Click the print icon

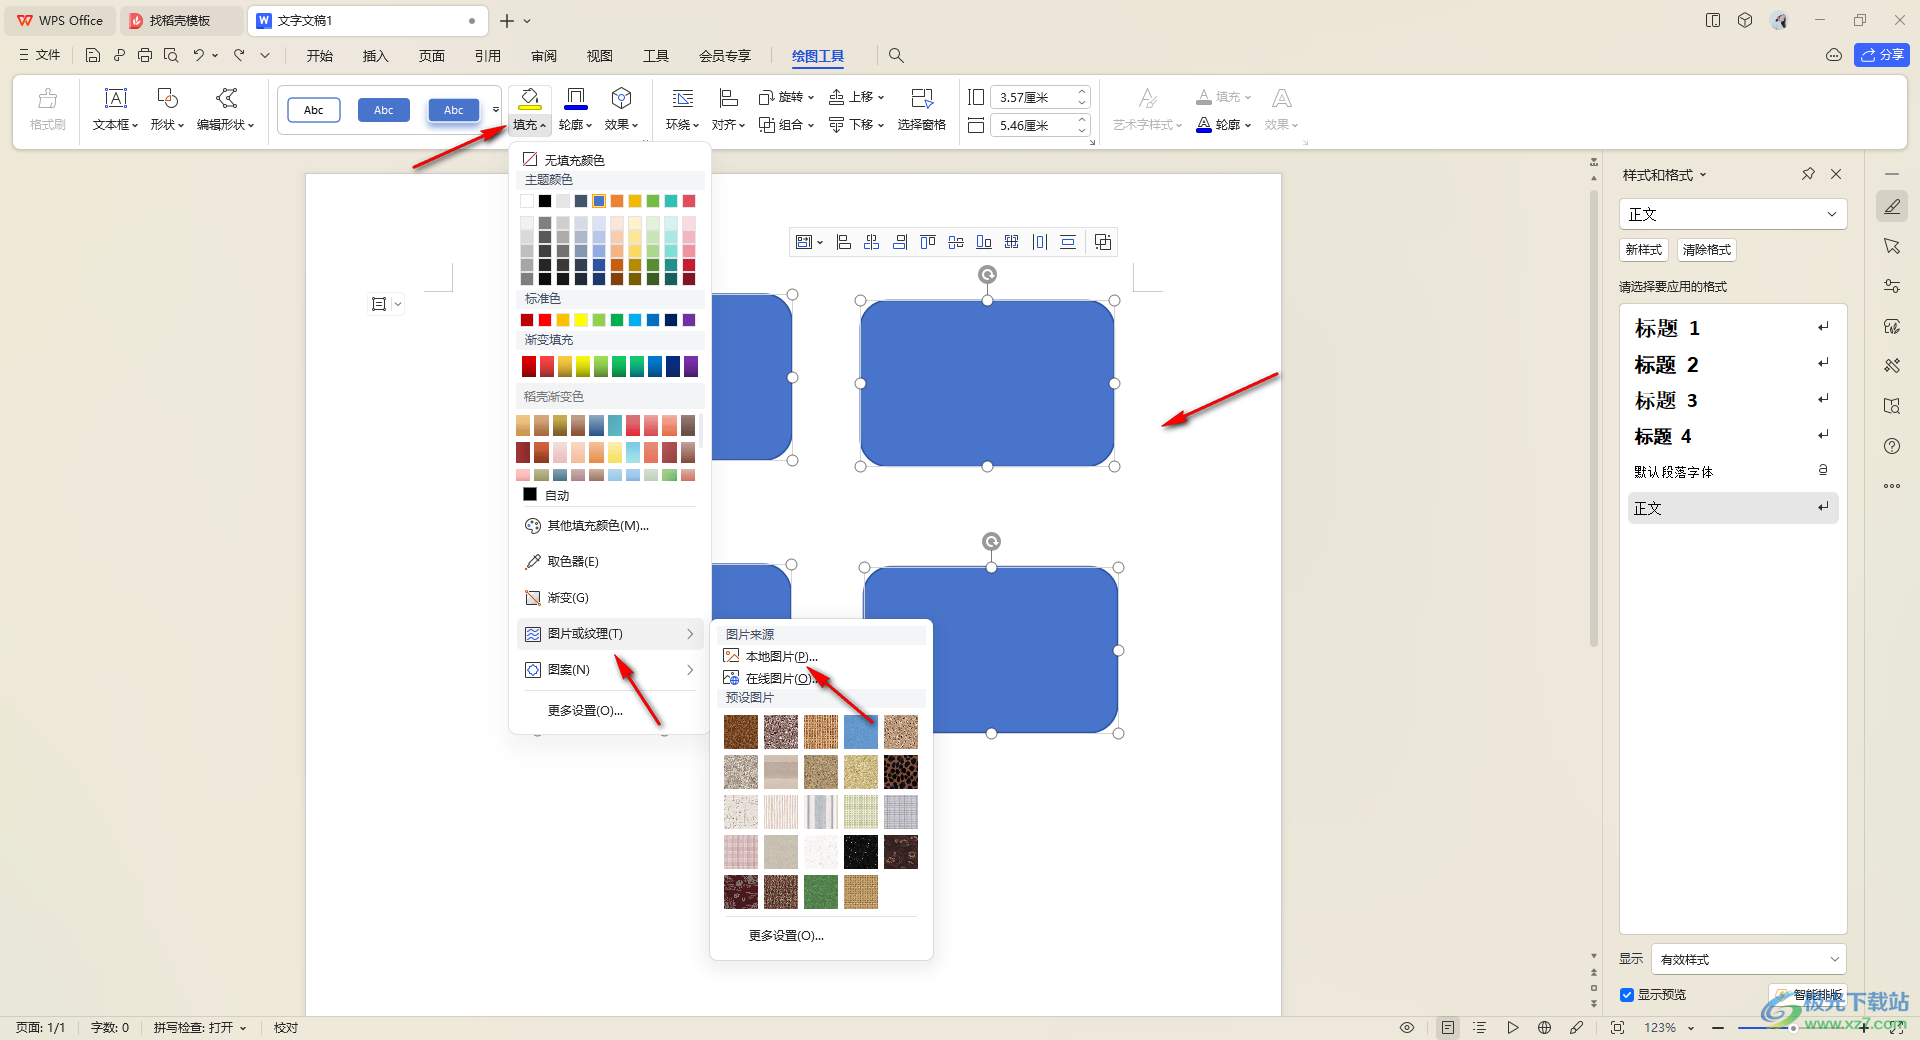click(145, 56)
